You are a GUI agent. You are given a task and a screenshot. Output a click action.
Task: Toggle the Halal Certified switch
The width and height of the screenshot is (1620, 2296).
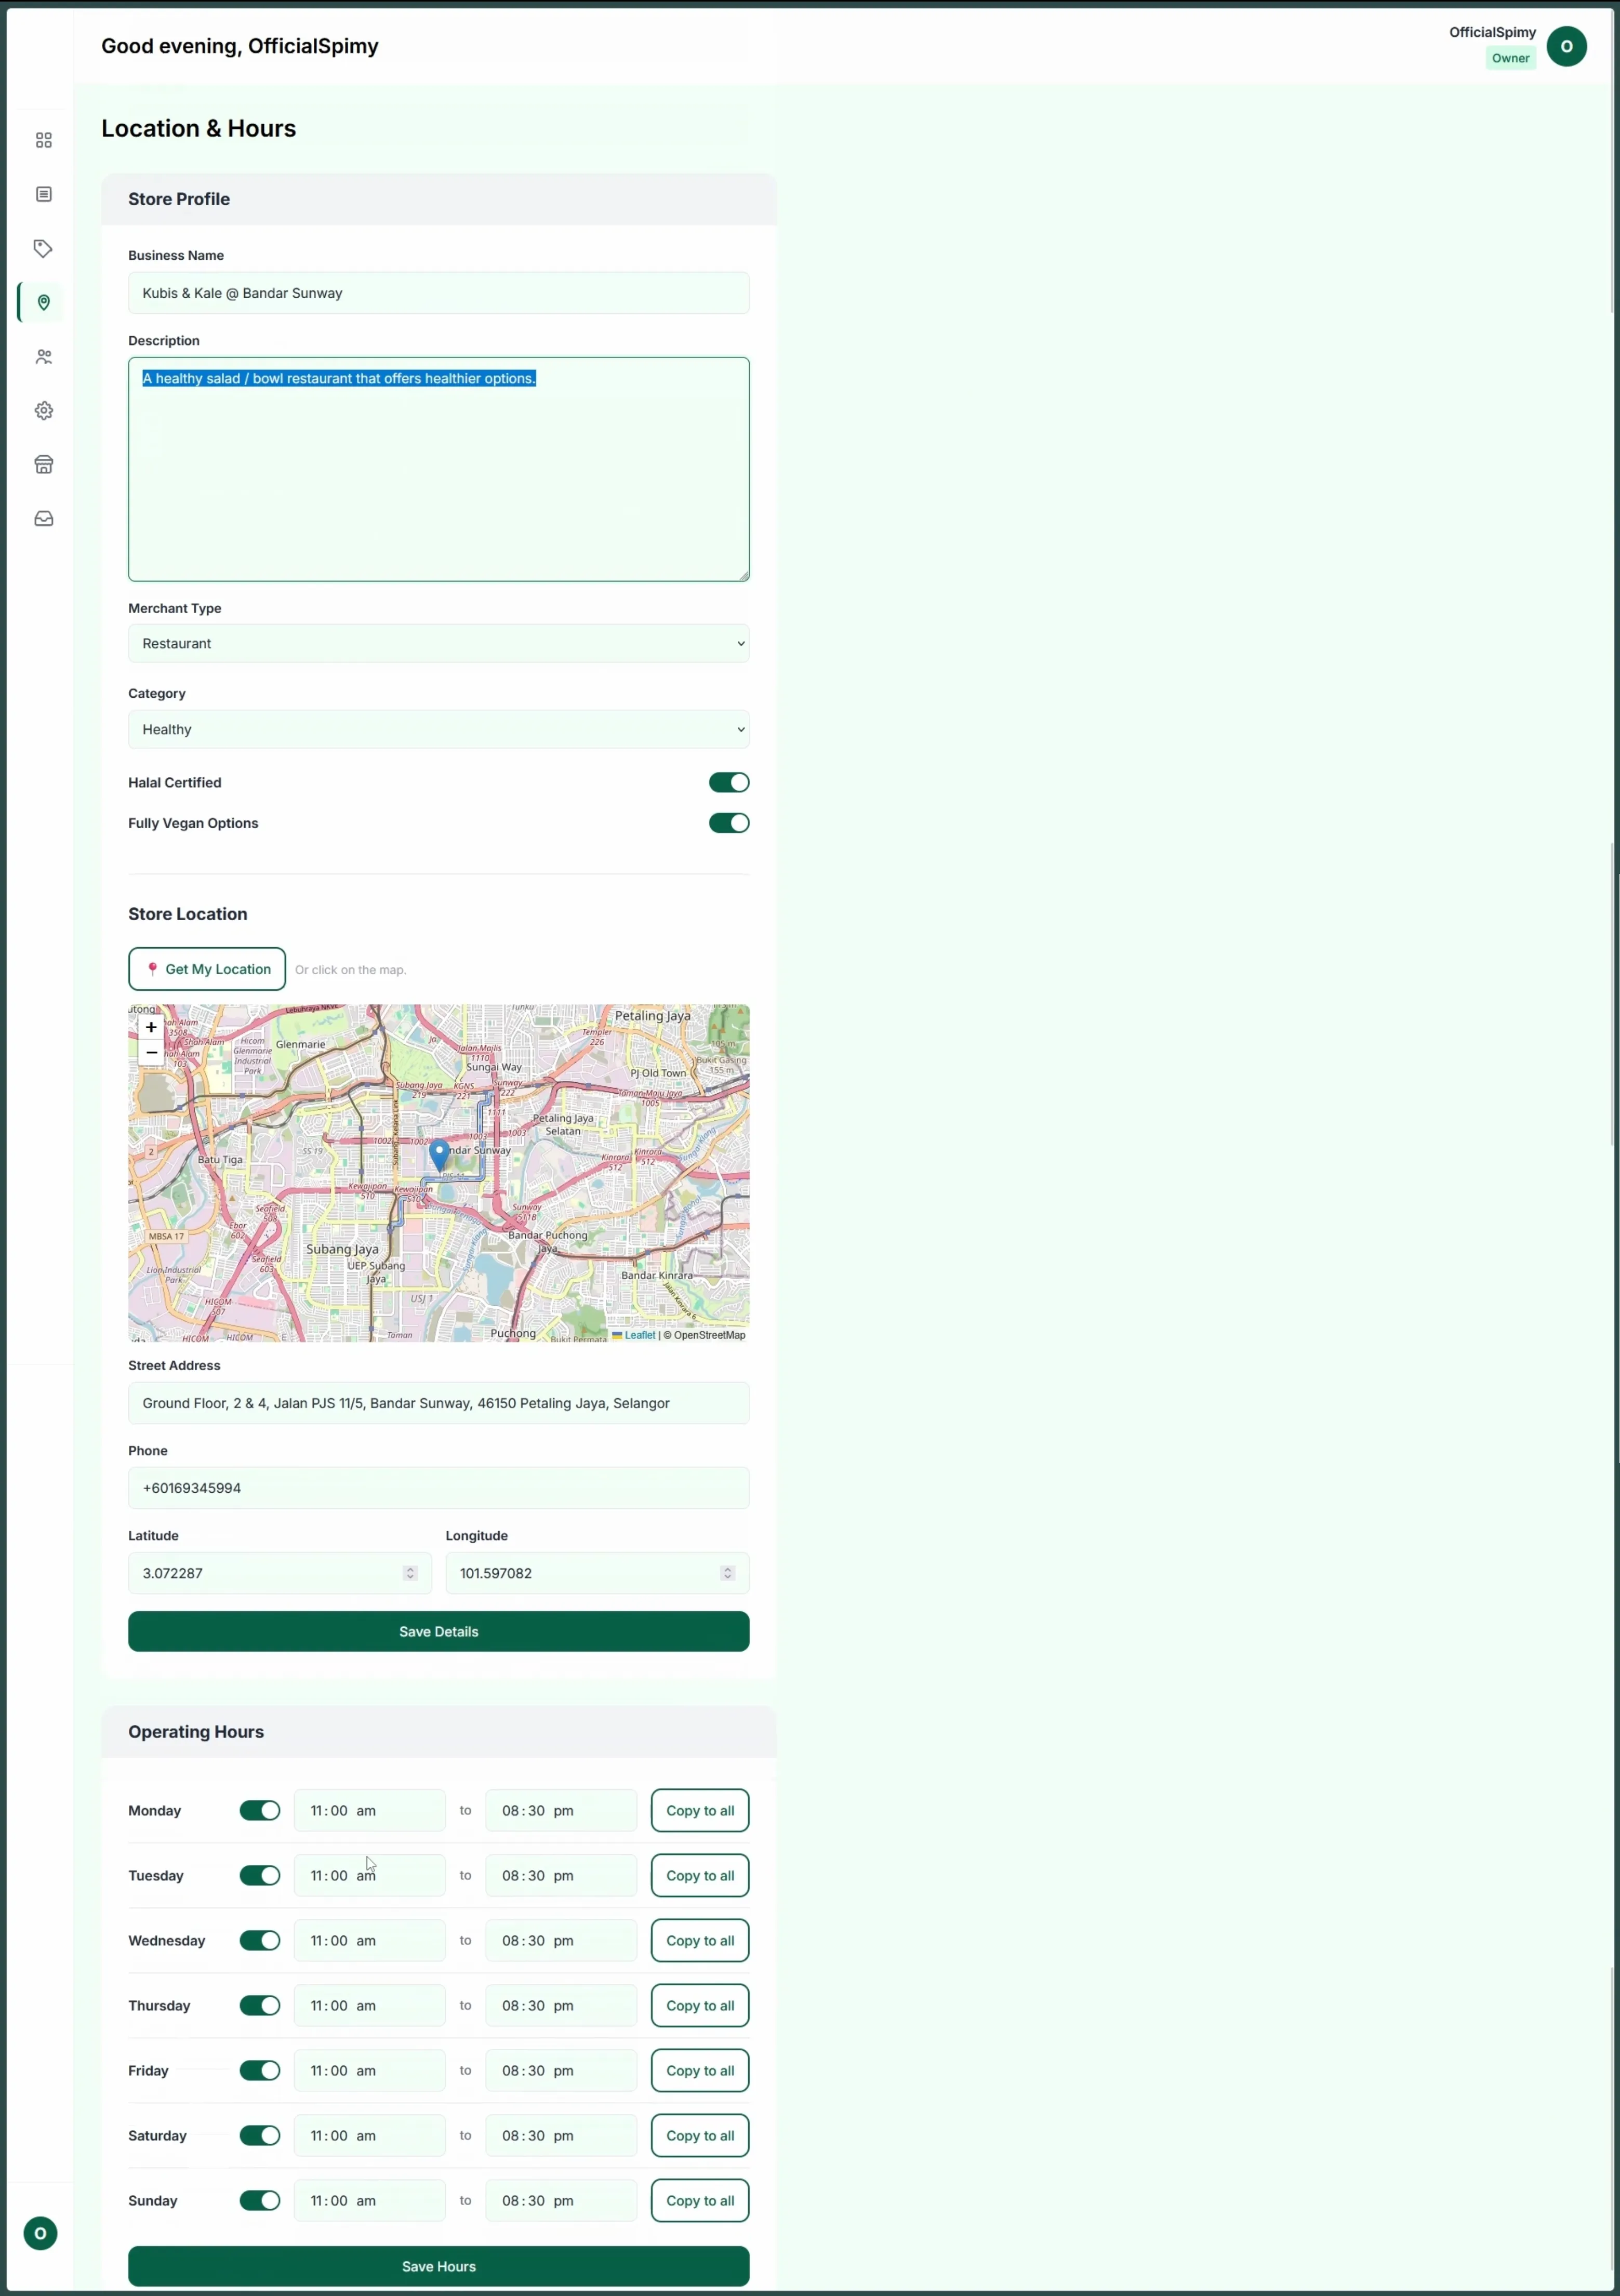tap(729, 782)
